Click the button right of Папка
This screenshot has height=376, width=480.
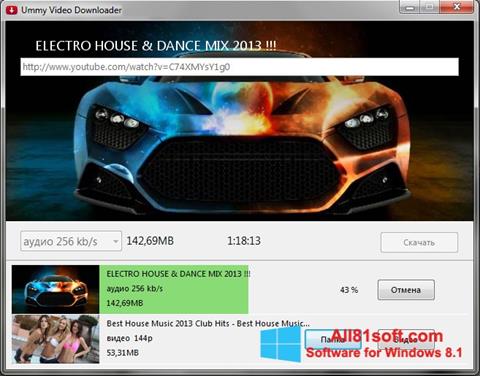point(406,340)
